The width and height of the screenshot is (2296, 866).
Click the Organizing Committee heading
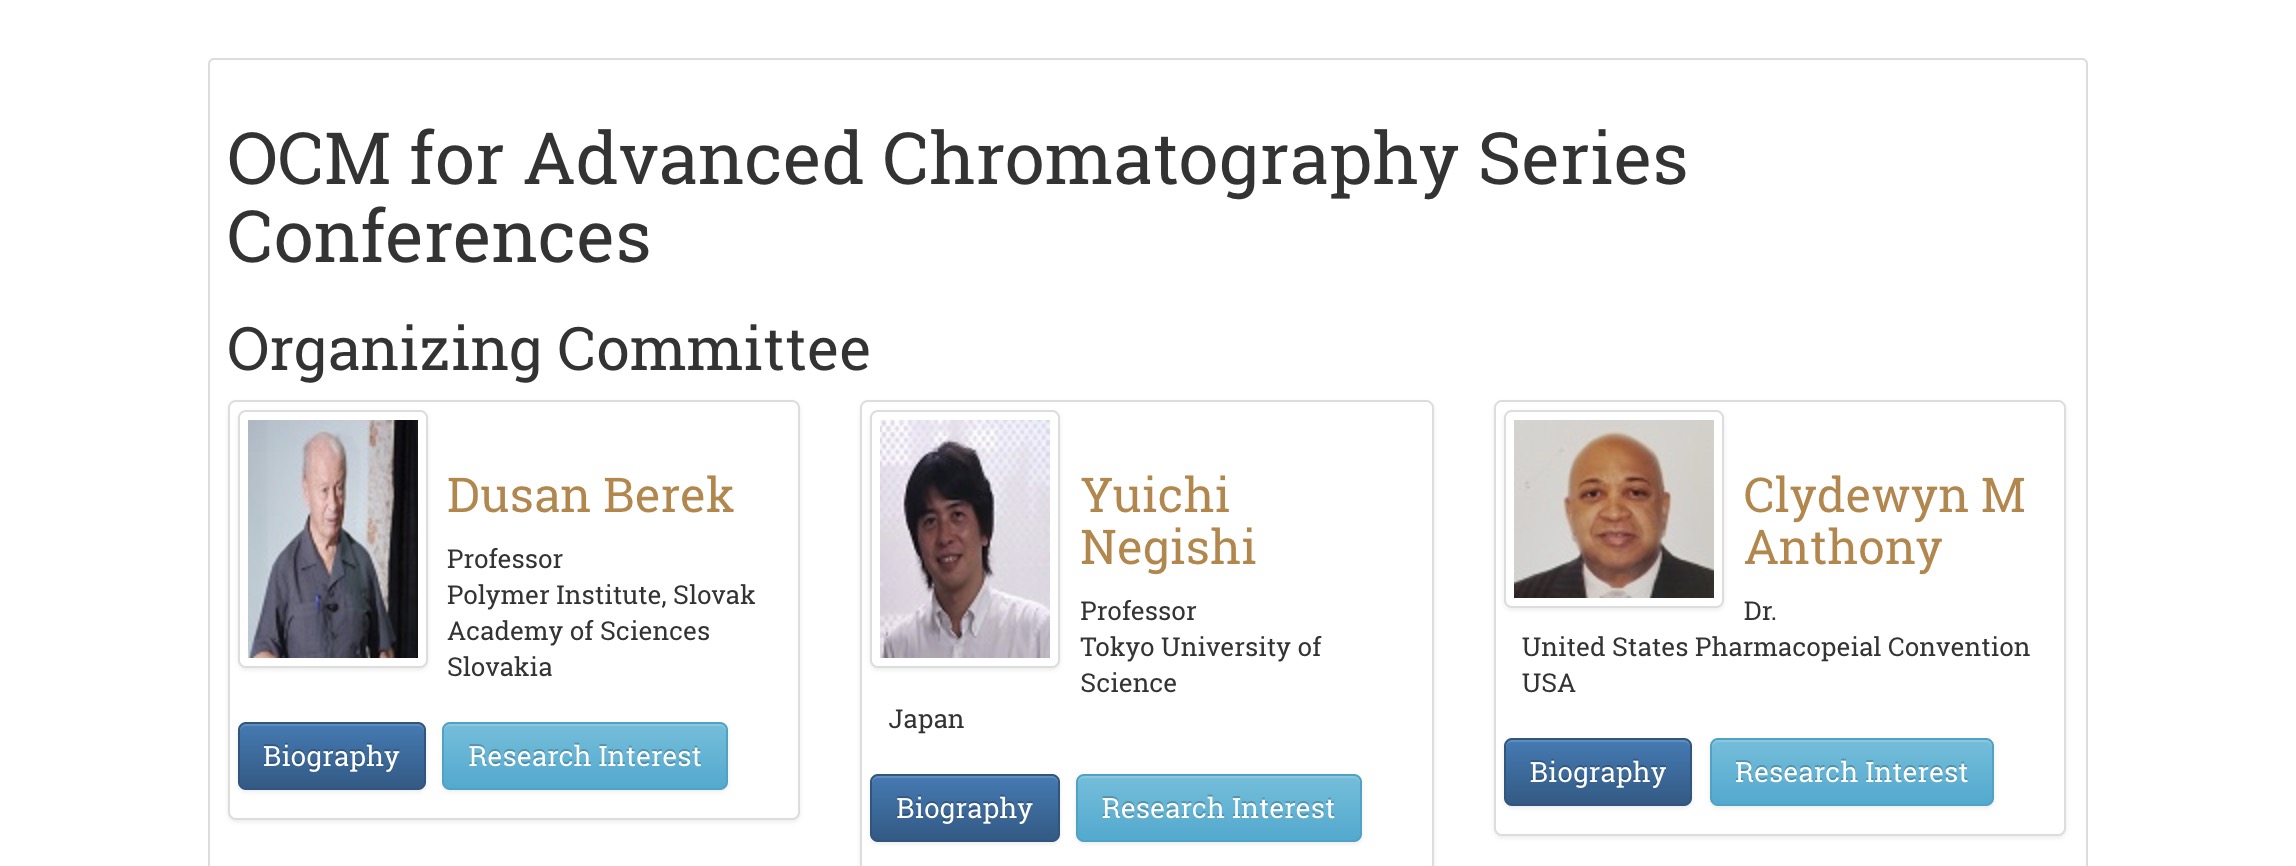[548, 350]
